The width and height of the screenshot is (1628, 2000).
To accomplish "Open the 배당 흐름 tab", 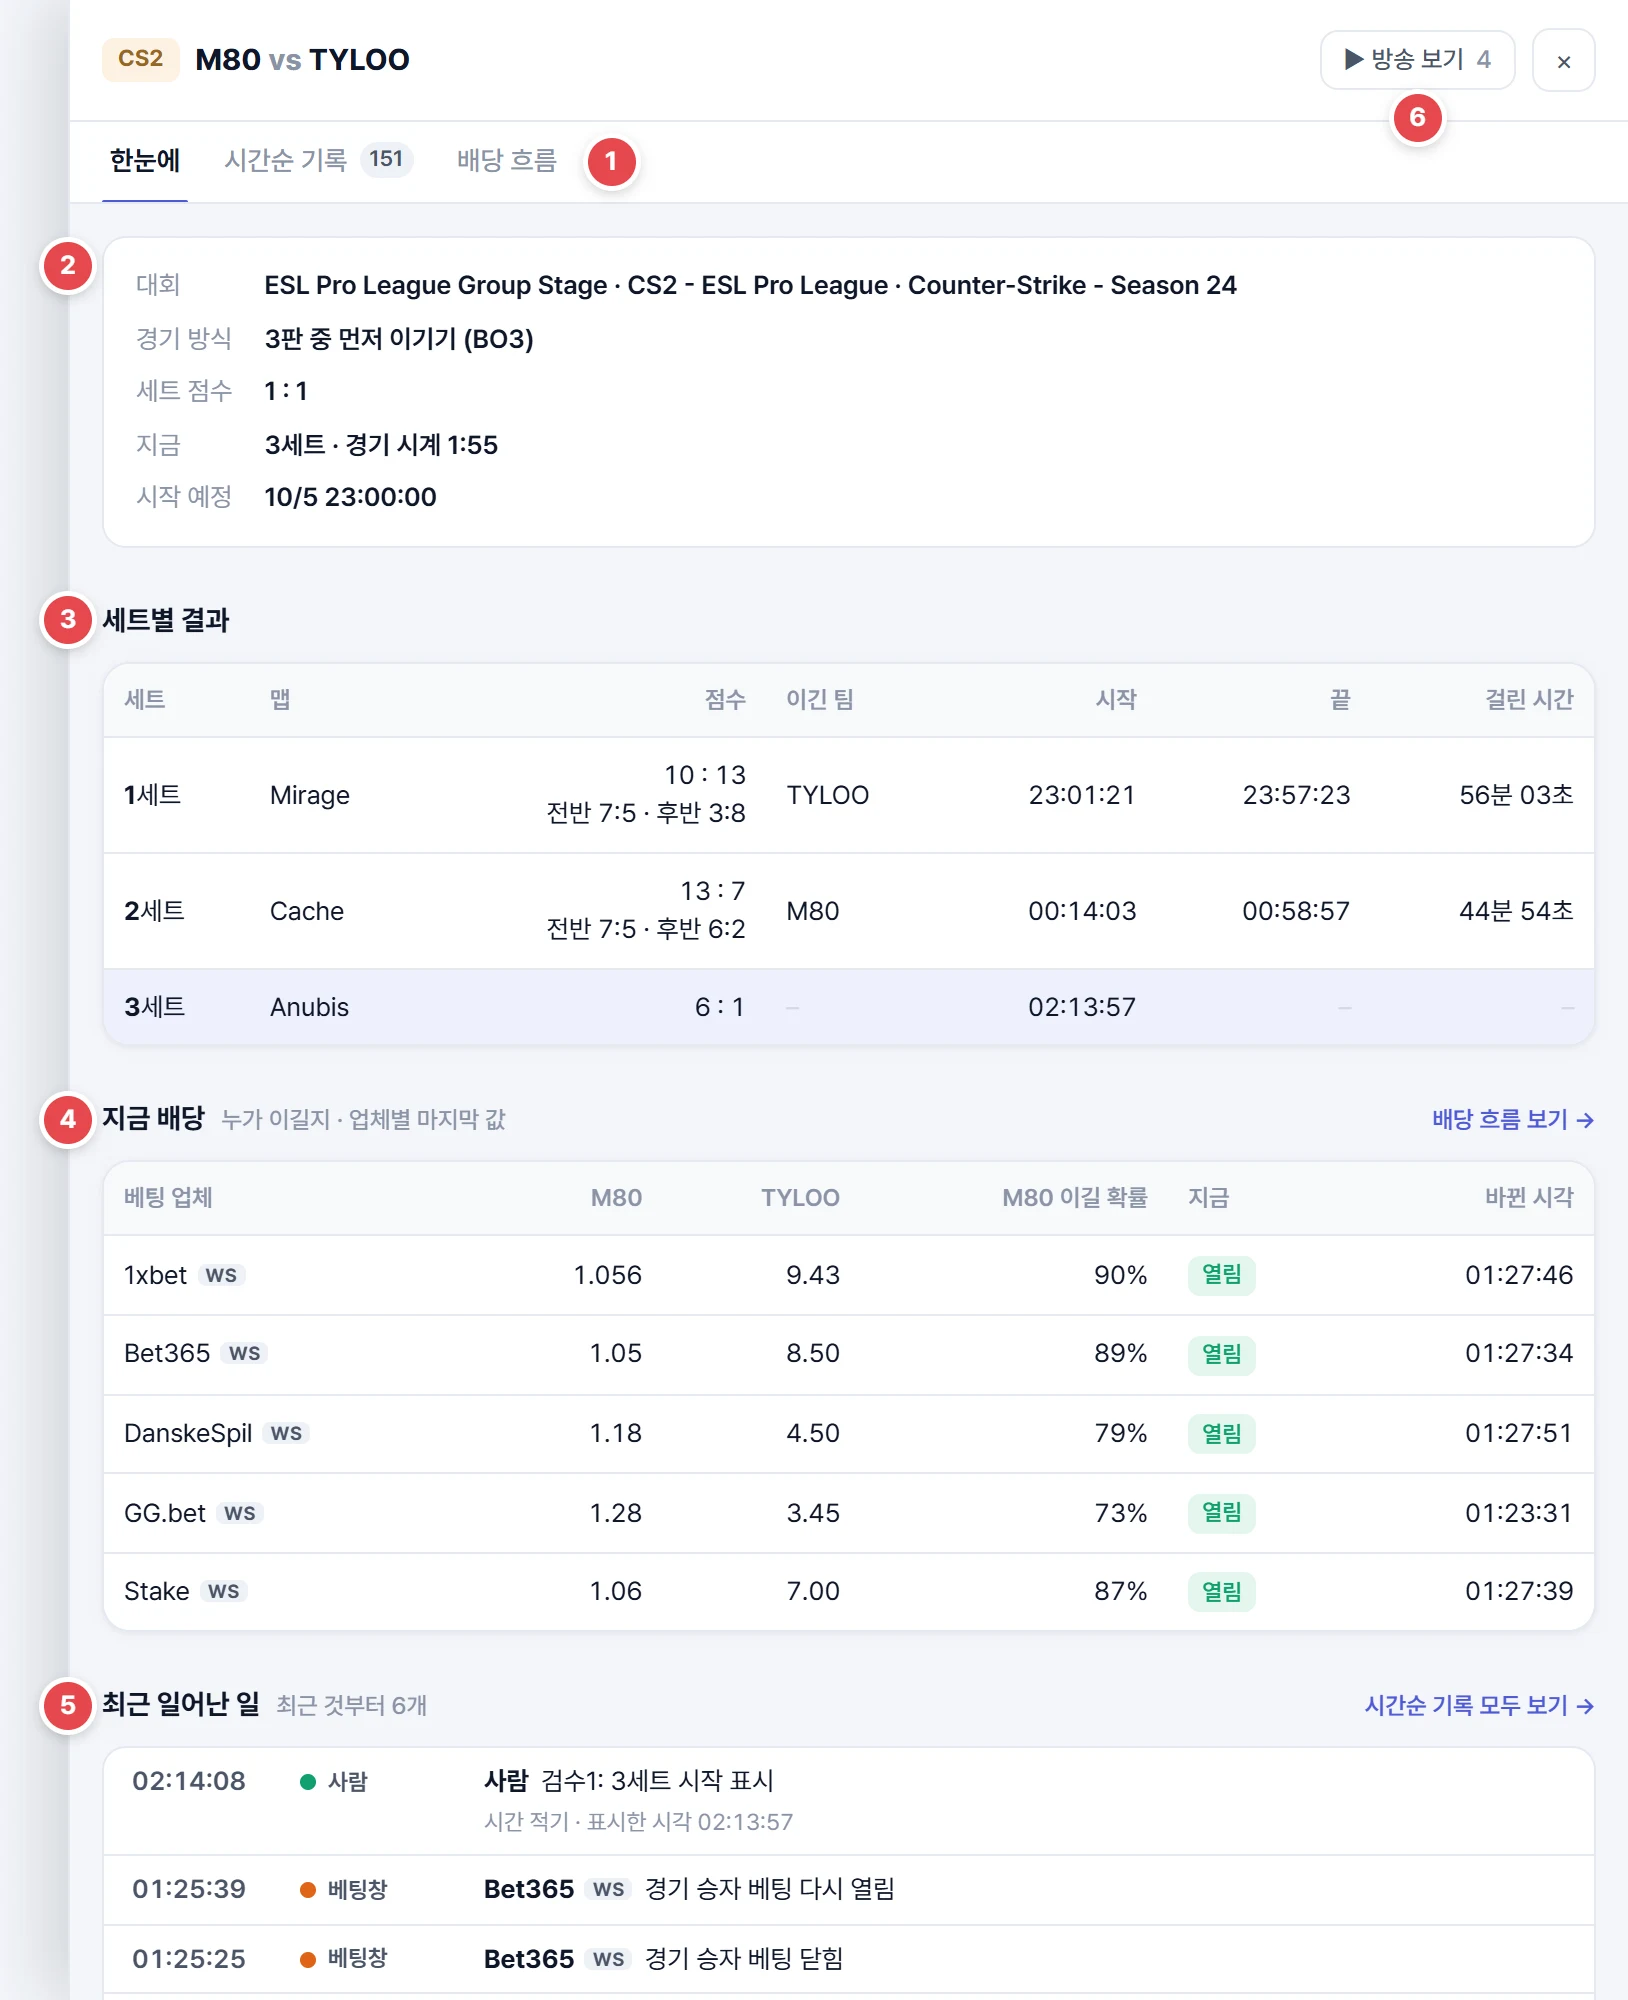I will click(506, 161).
